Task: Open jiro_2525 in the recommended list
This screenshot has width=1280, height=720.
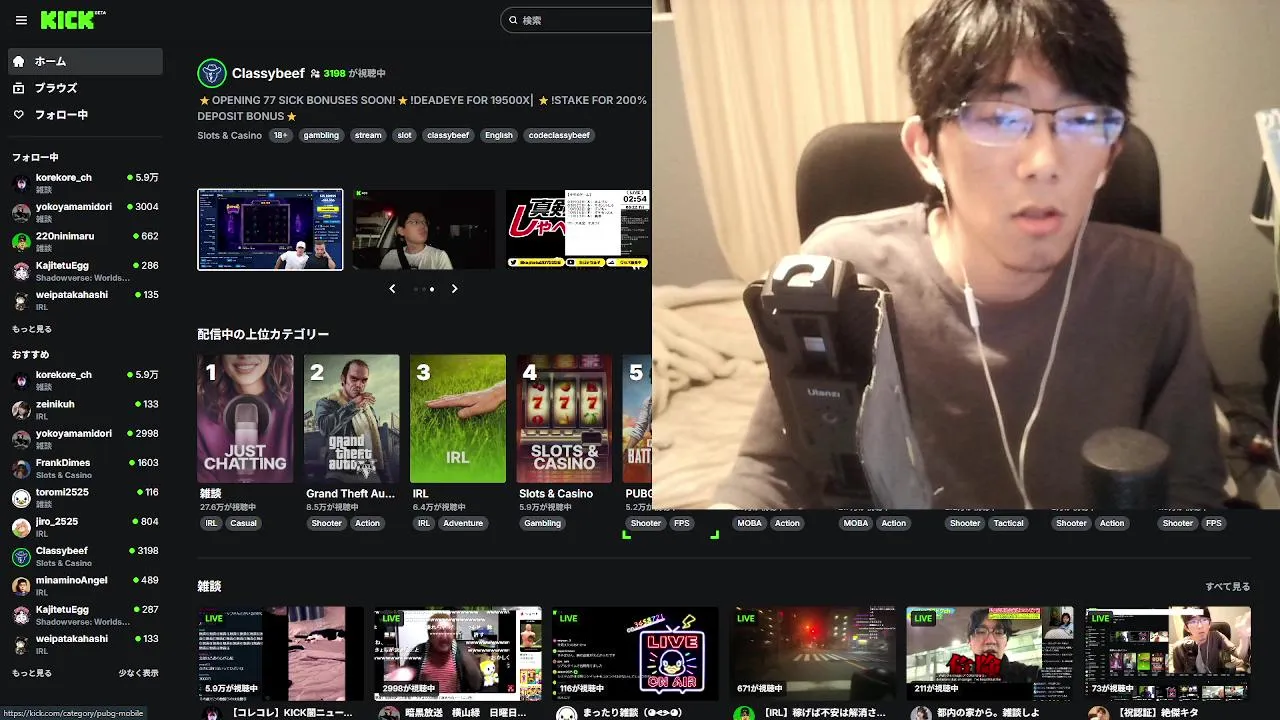Action: pos(85,526)
